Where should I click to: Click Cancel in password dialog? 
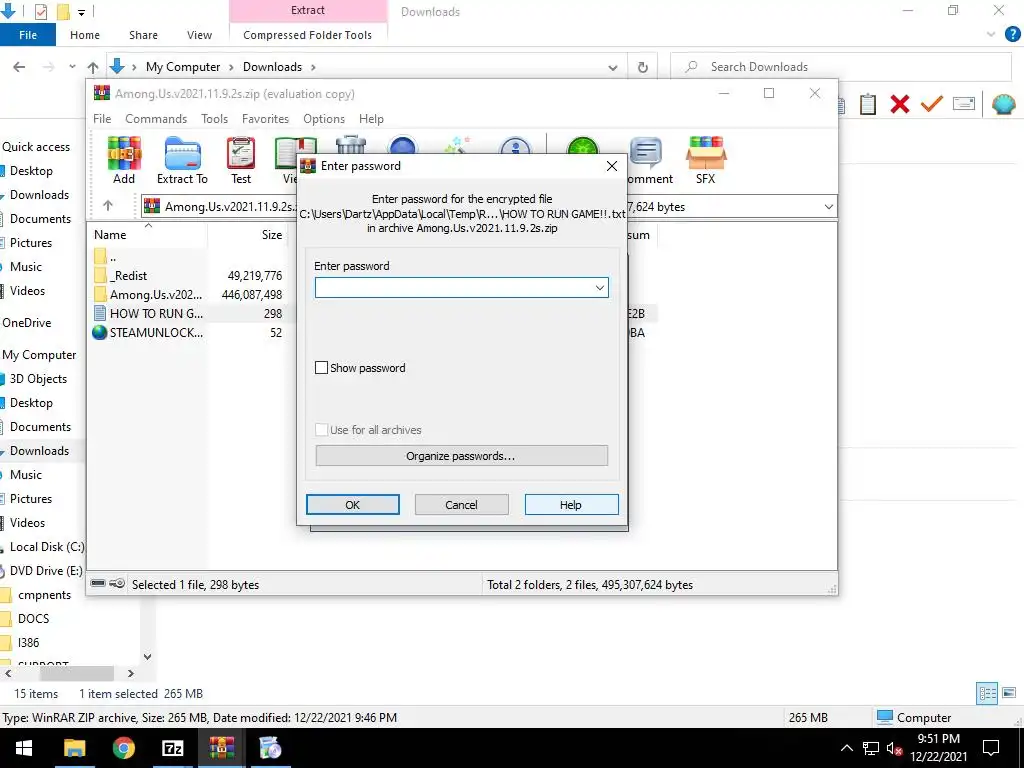(462, 504)
